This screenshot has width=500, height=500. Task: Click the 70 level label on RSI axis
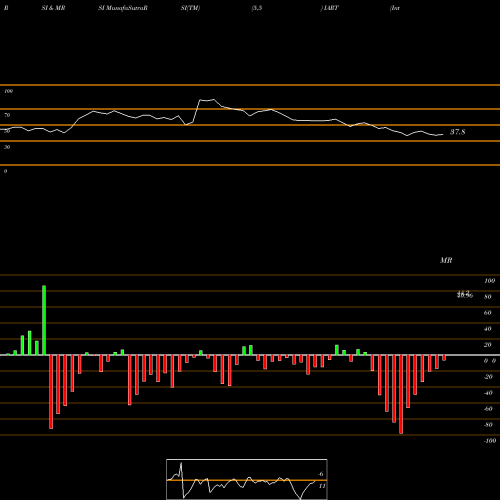click(7, 115)
